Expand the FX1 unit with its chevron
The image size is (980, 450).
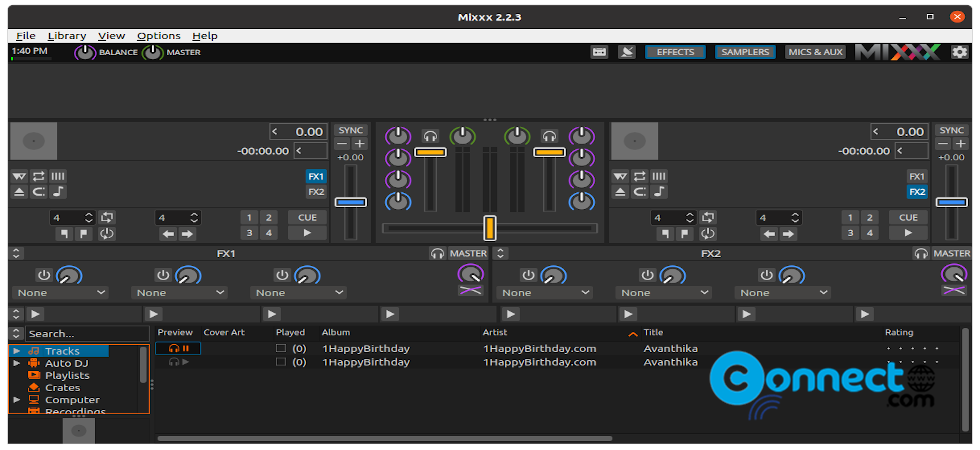[x=16, y=253]
